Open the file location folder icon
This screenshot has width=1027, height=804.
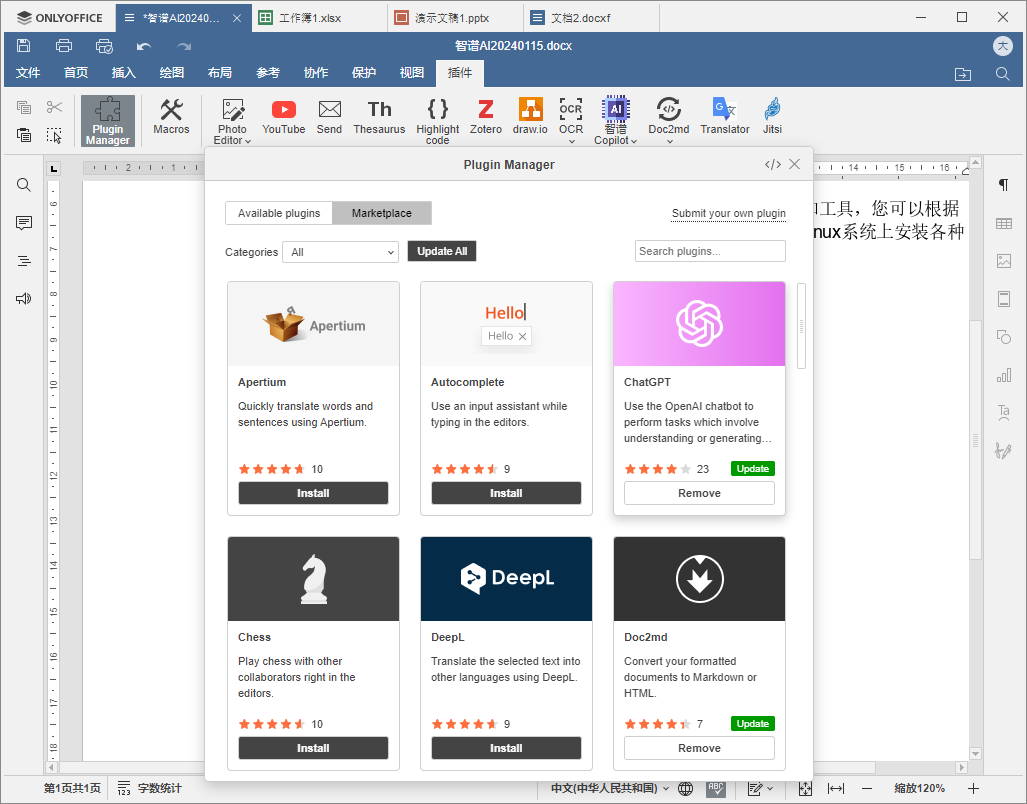pyautogui.click(x=963, y=74)
